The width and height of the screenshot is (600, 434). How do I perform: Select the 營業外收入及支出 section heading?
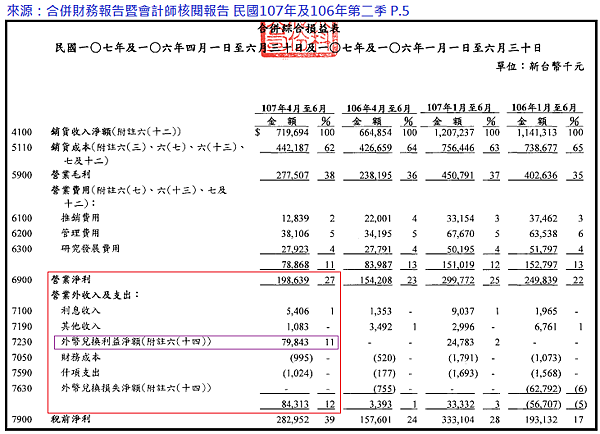(x=95, y=295)
